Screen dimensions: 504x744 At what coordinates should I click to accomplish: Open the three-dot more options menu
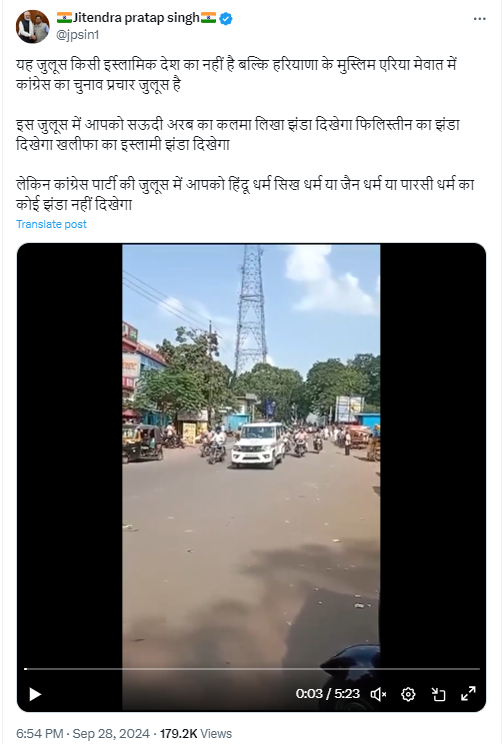pos(480,19)
